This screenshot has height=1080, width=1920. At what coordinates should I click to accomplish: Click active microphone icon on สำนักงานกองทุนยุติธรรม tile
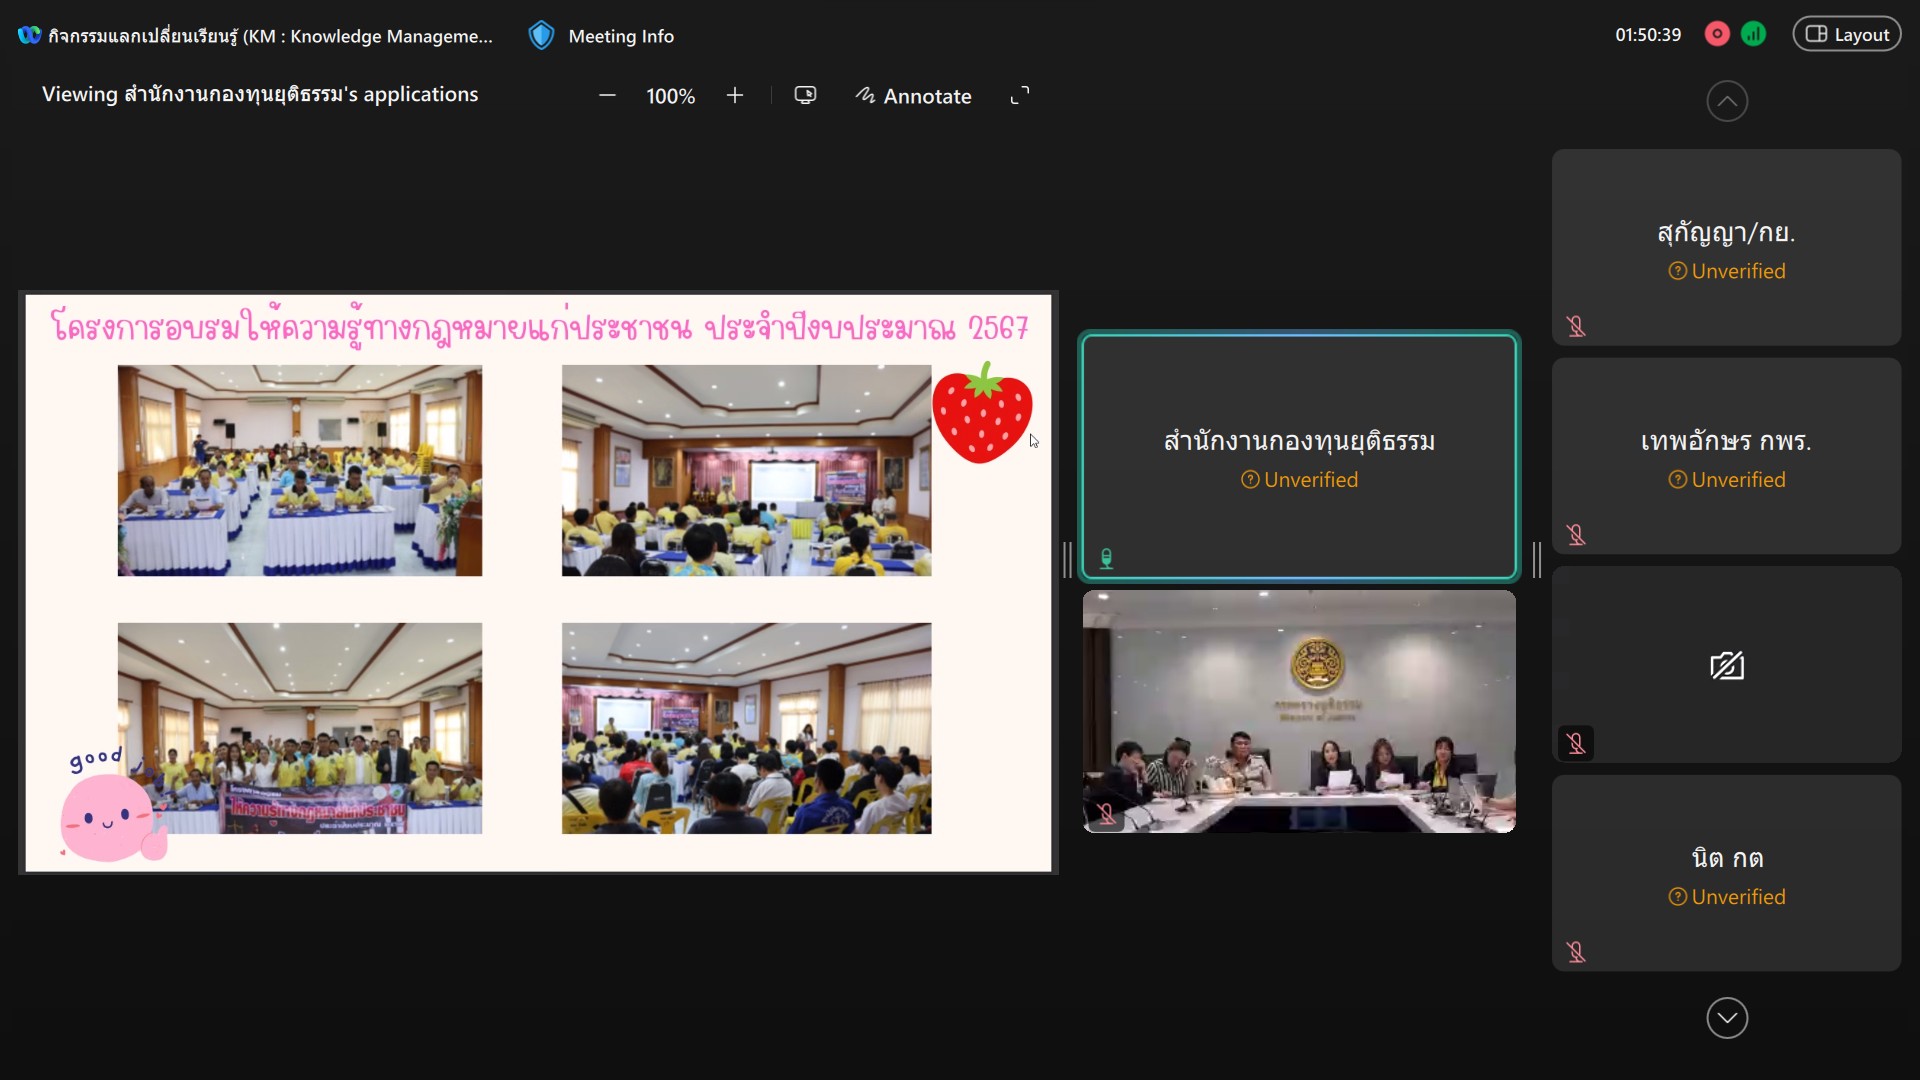coord(1106,559)
